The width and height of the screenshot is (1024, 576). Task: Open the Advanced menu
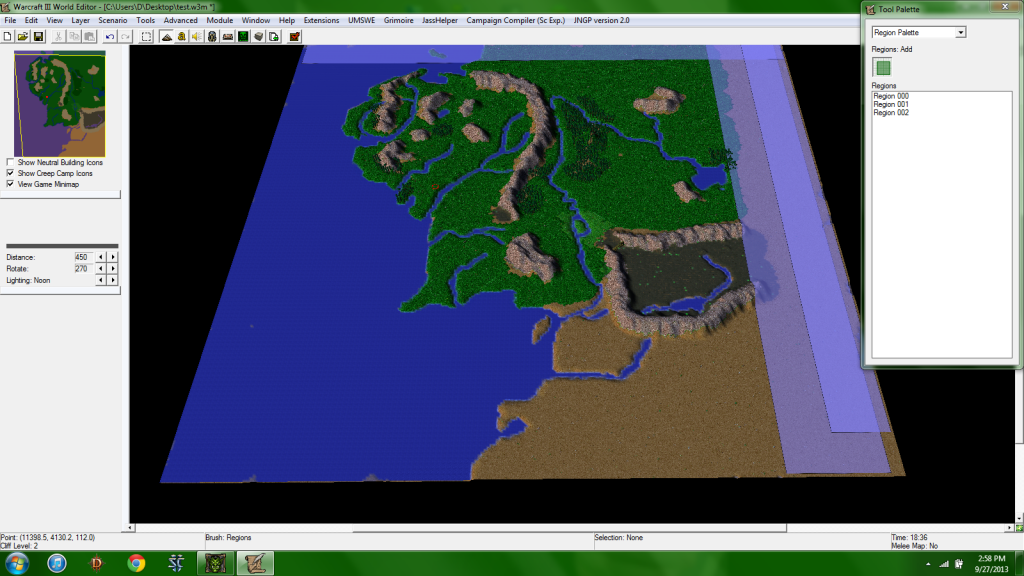181,20
